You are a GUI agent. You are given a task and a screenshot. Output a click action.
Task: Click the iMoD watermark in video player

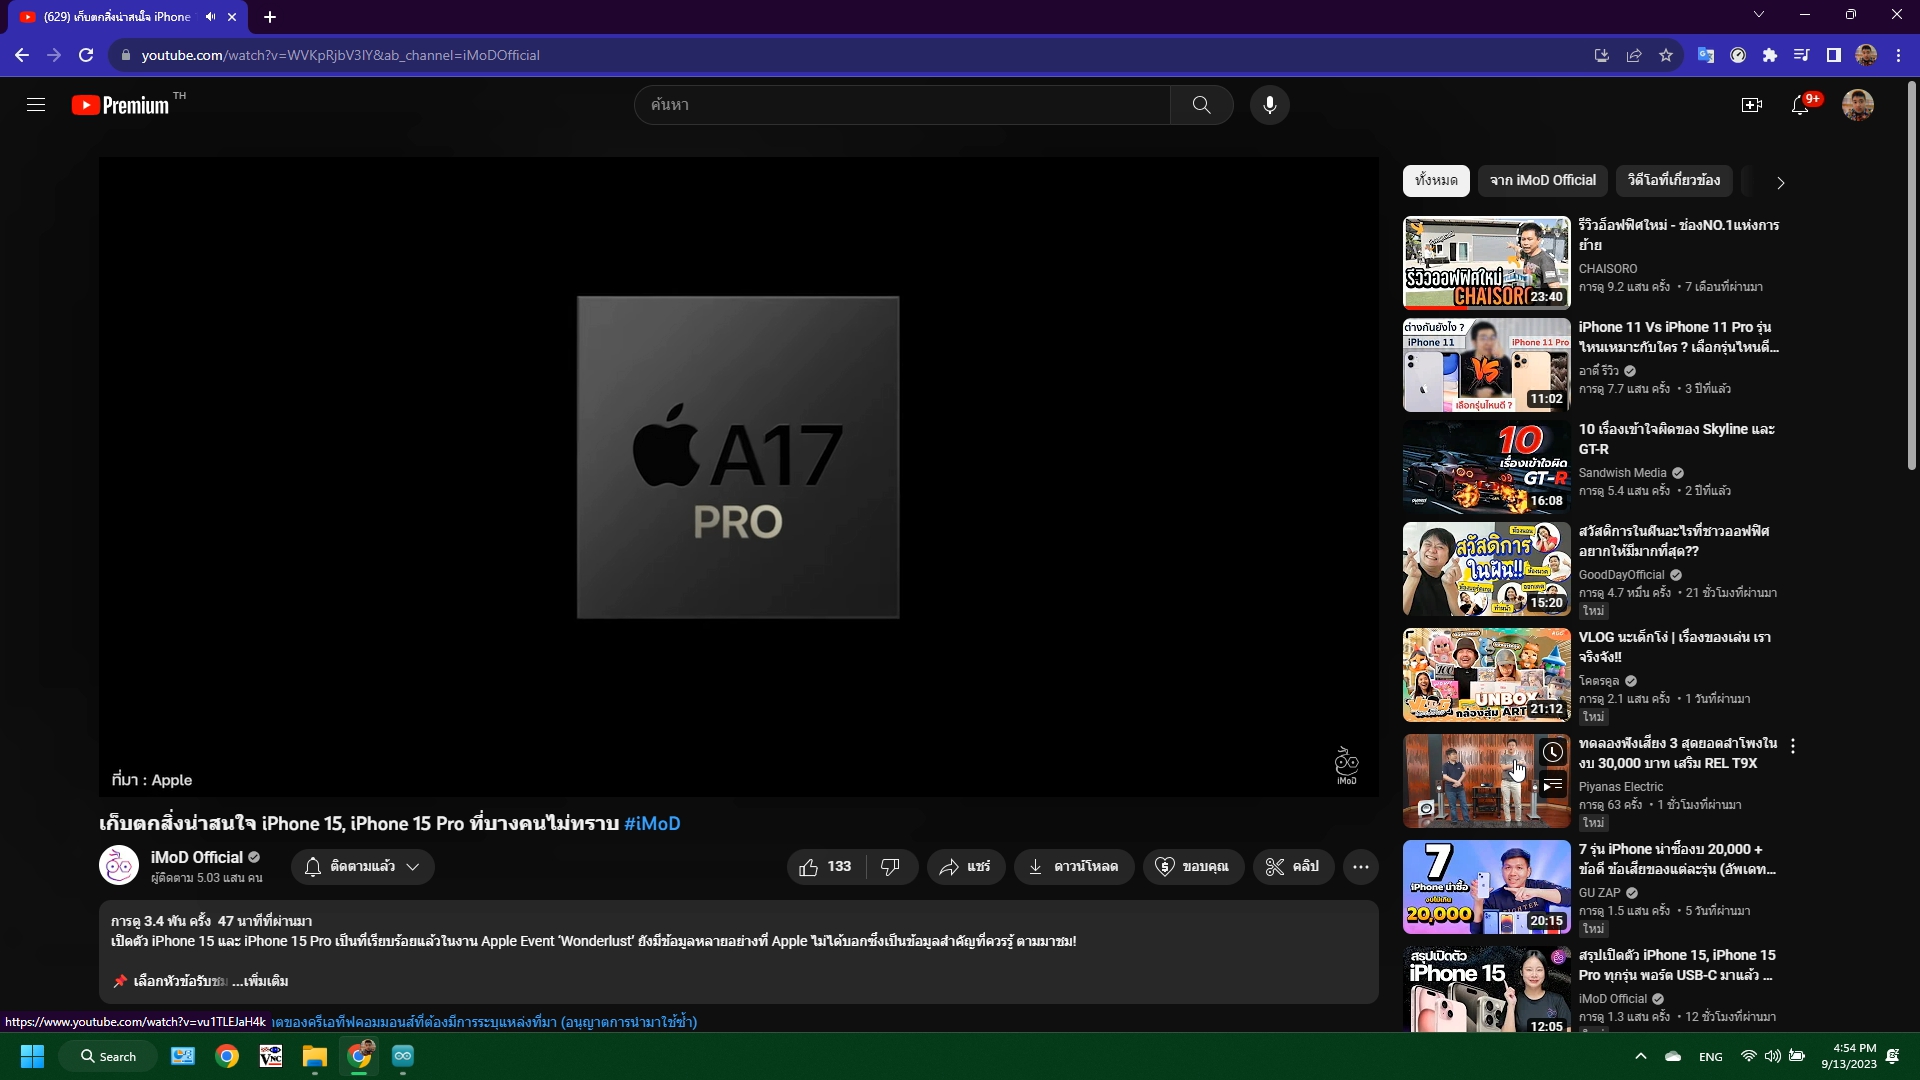[1347, 766]
